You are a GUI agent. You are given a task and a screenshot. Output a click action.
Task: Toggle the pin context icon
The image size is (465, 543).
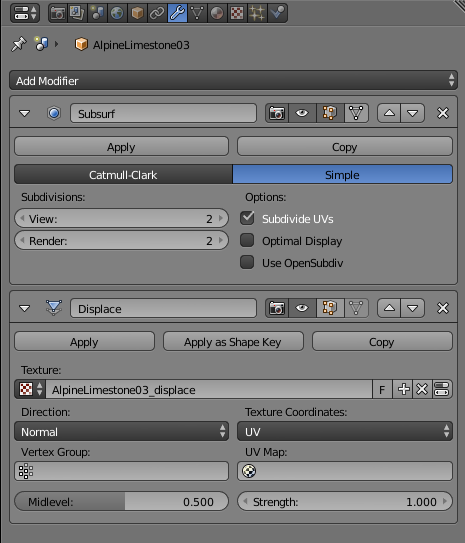[x=18, y=44]
